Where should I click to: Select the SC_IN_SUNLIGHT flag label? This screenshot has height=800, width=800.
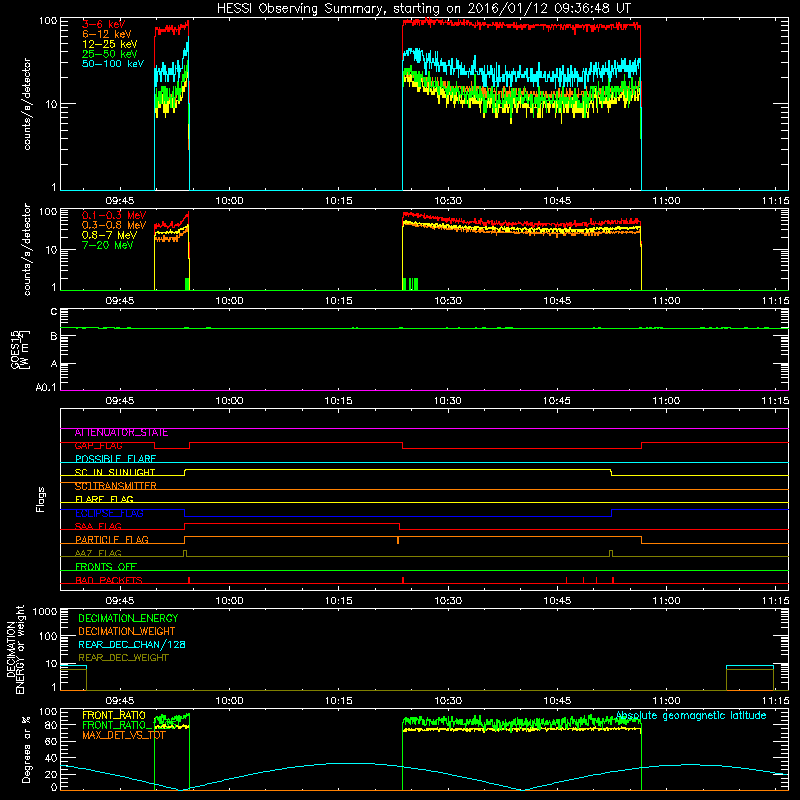115,472
